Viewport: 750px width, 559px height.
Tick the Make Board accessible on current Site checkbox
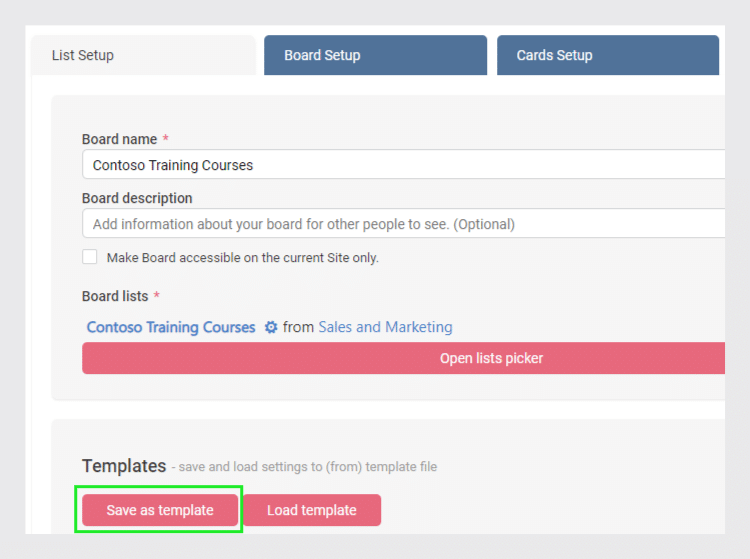pos(89,257)
